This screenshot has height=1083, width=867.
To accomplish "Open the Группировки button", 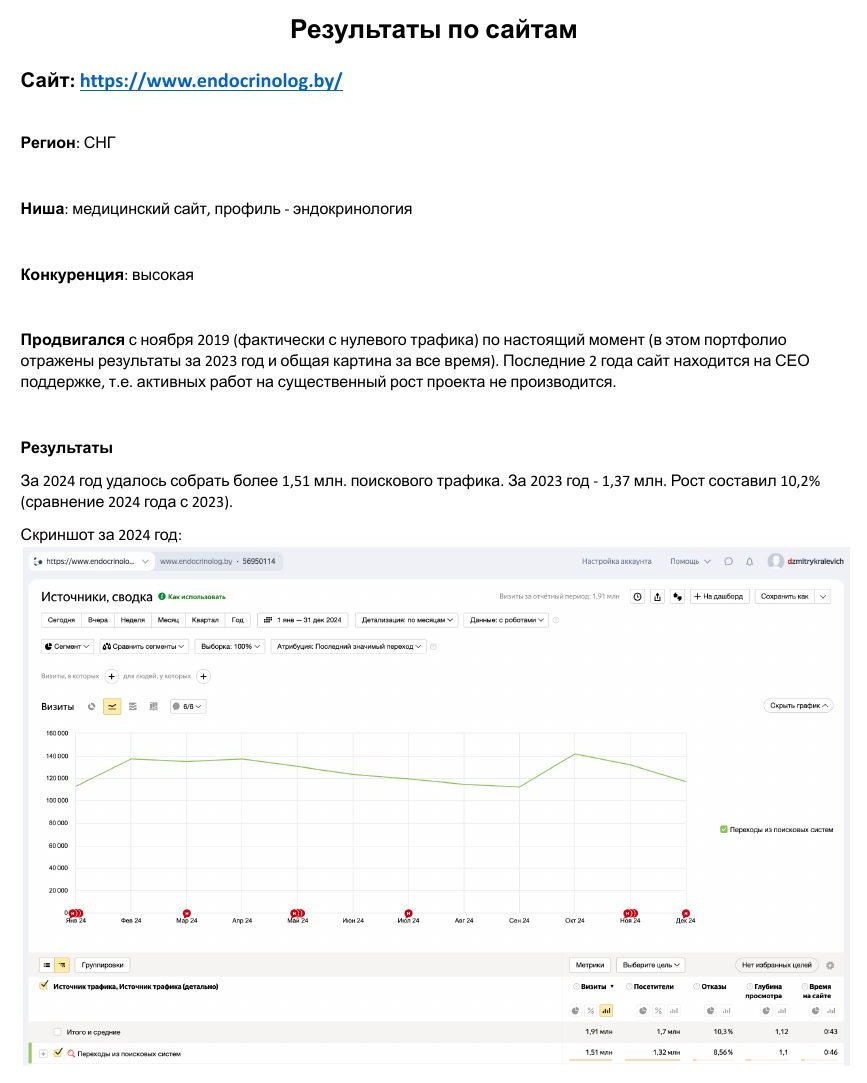I will [x=102, y=965].
